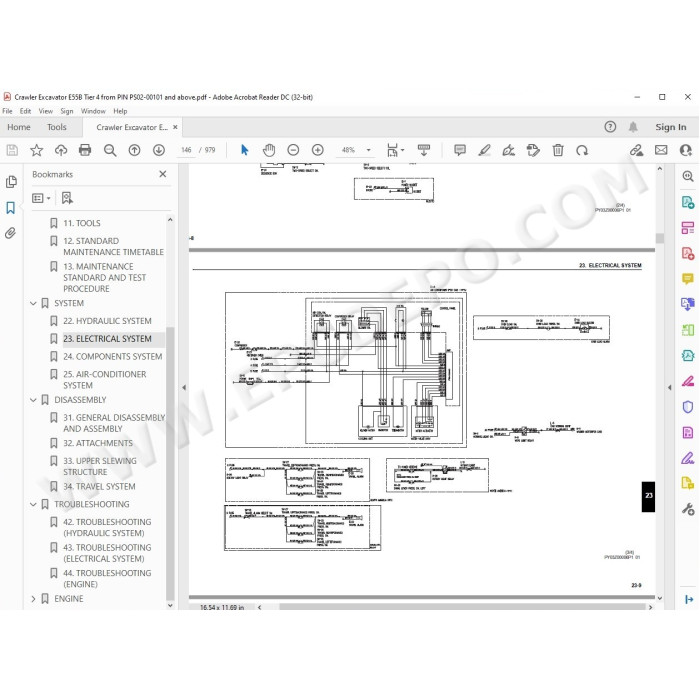Viewport: 700px width, 700px height.
Task: Click the bookmarks panel scrollbar
Action: 170,463
